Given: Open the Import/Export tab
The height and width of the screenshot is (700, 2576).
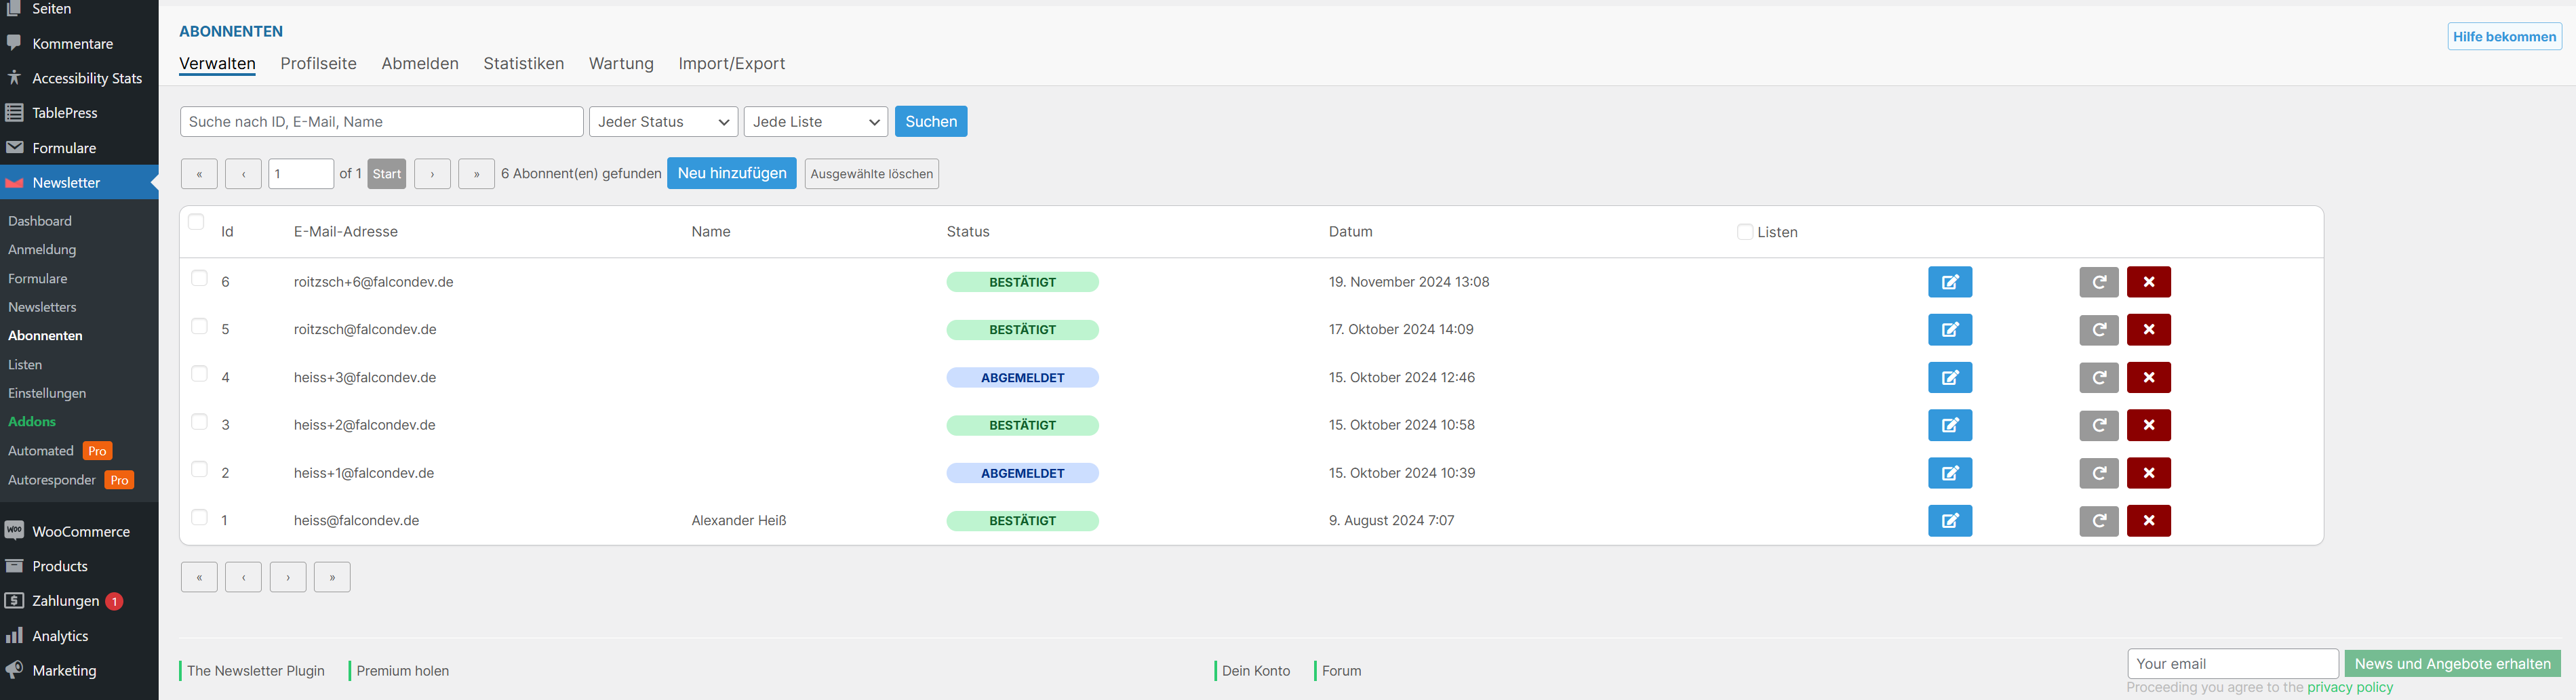Looking at the screenshot, I should [731, 64].
